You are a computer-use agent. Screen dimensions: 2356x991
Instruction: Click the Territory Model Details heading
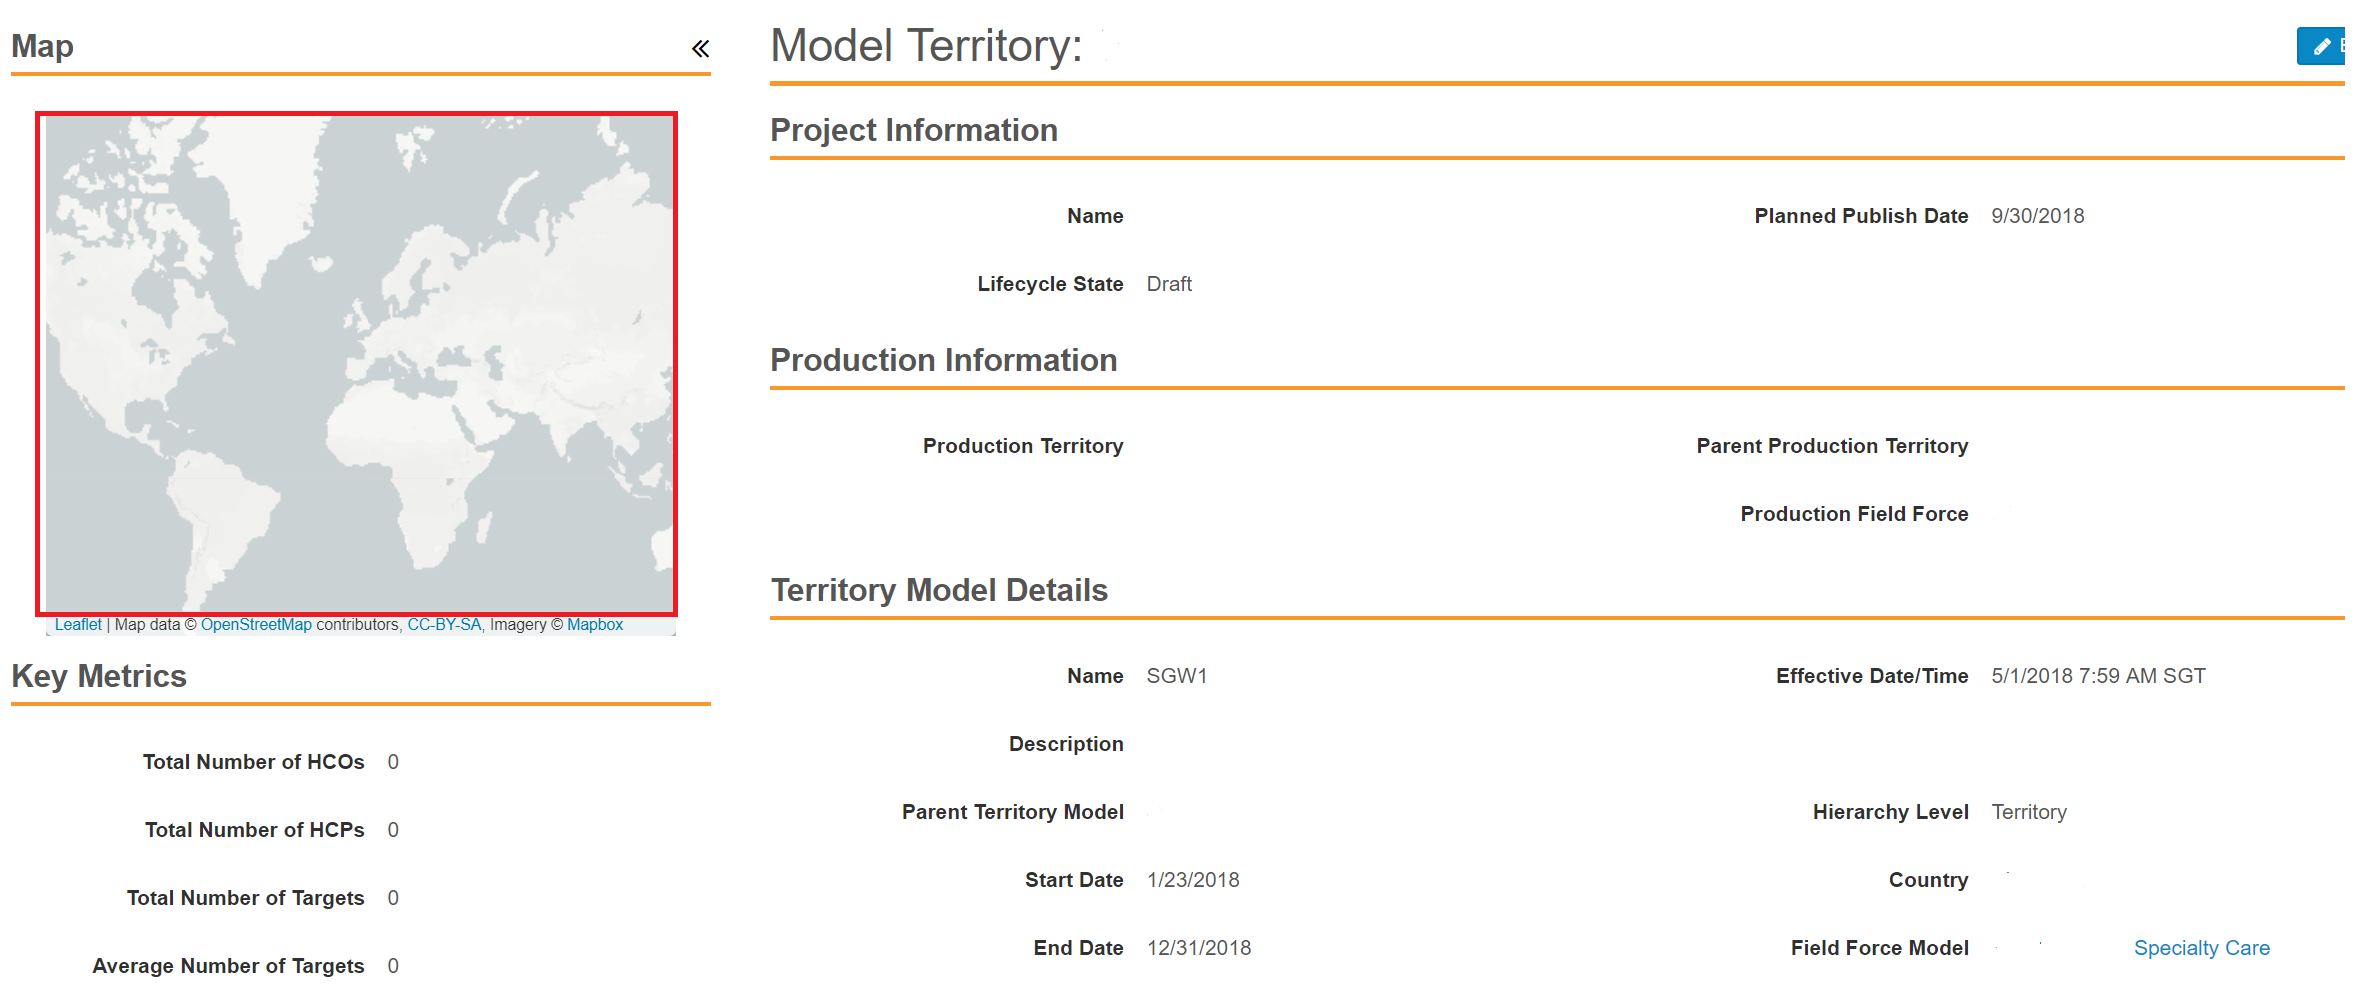(x=938, y=590)
